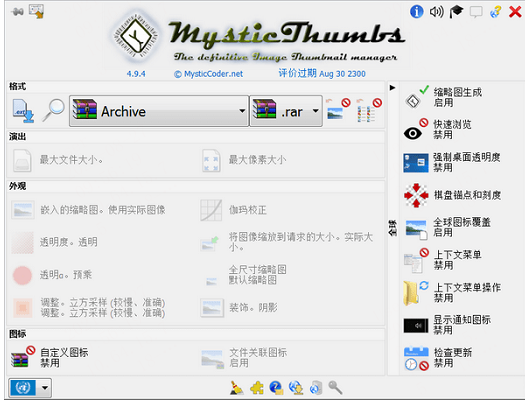525x400 pixels.
Task: Click checkerboard anchor and scale icon
Action: (416, 195)
